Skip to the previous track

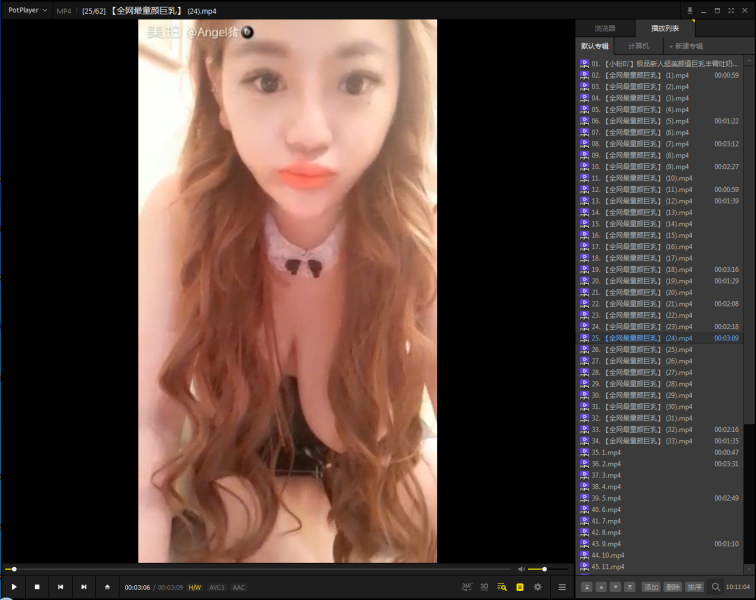click(x=61, y=587)
